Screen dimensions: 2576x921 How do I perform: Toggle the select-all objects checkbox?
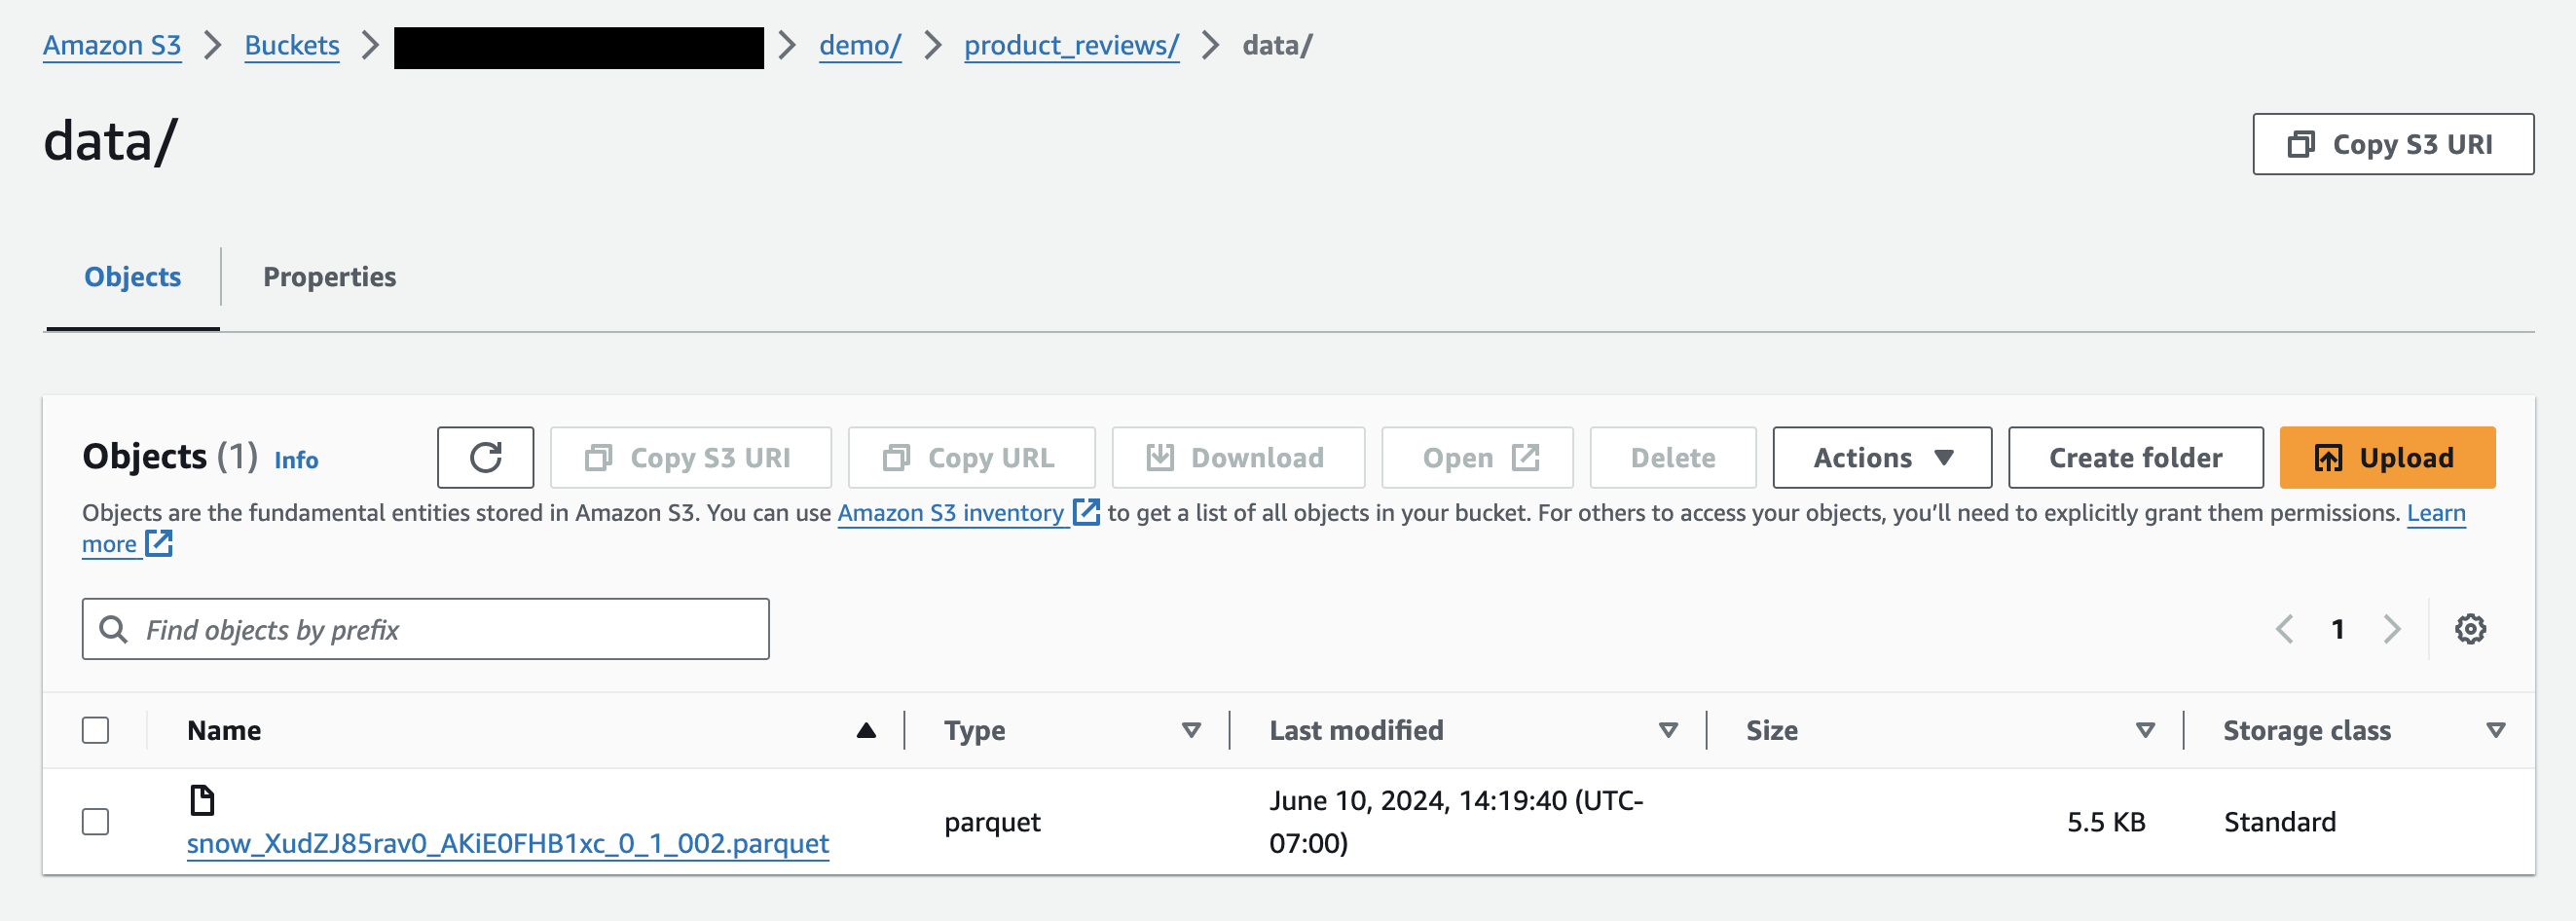tap(95, 730)
